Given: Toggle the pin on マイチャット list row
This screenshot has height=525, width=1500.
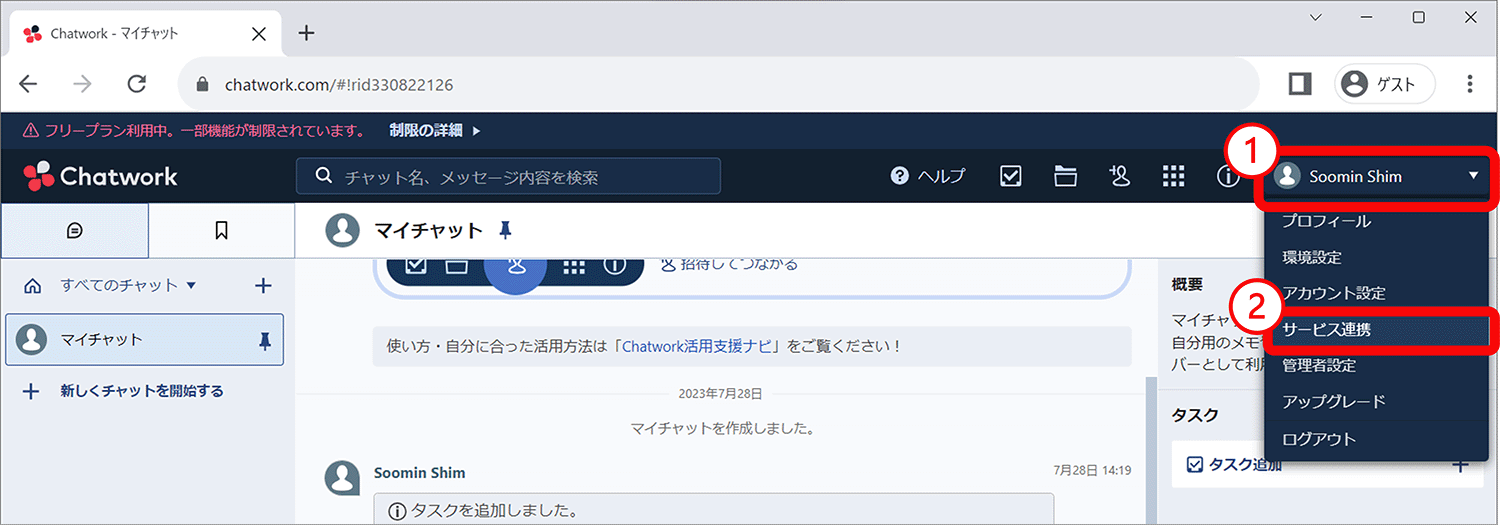Looking at the screenshot, I should click(264, 341).
